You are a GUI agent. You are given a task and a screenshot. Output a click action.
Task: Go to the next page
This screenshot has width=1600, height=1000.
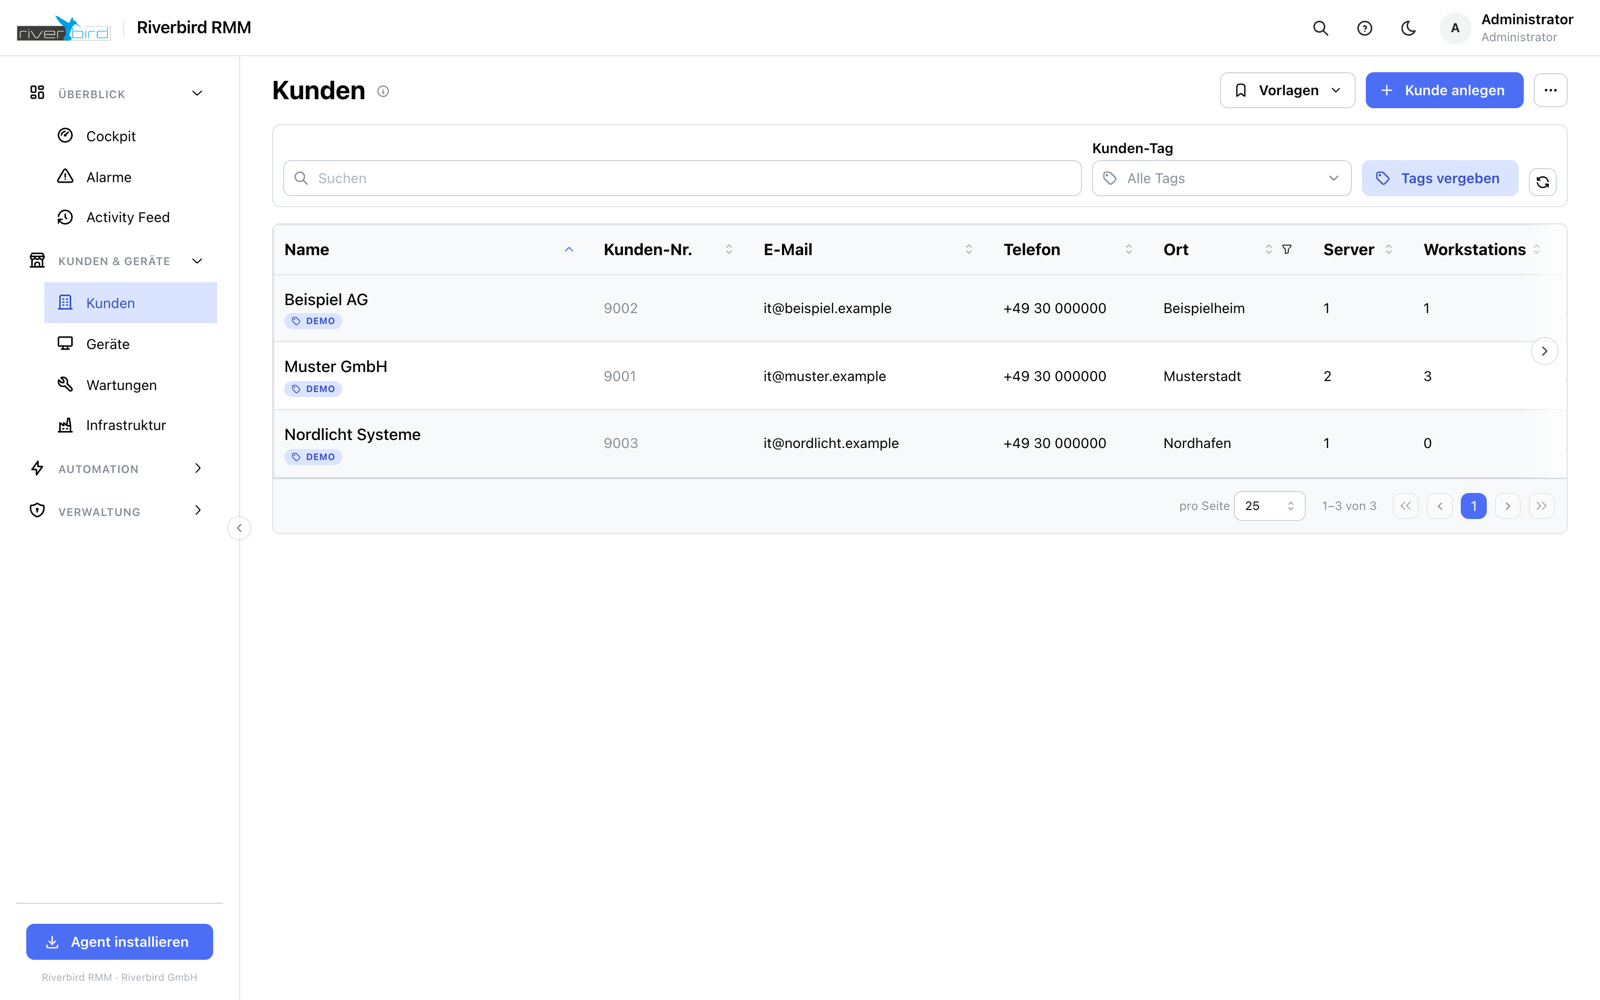pos(1508,506)
